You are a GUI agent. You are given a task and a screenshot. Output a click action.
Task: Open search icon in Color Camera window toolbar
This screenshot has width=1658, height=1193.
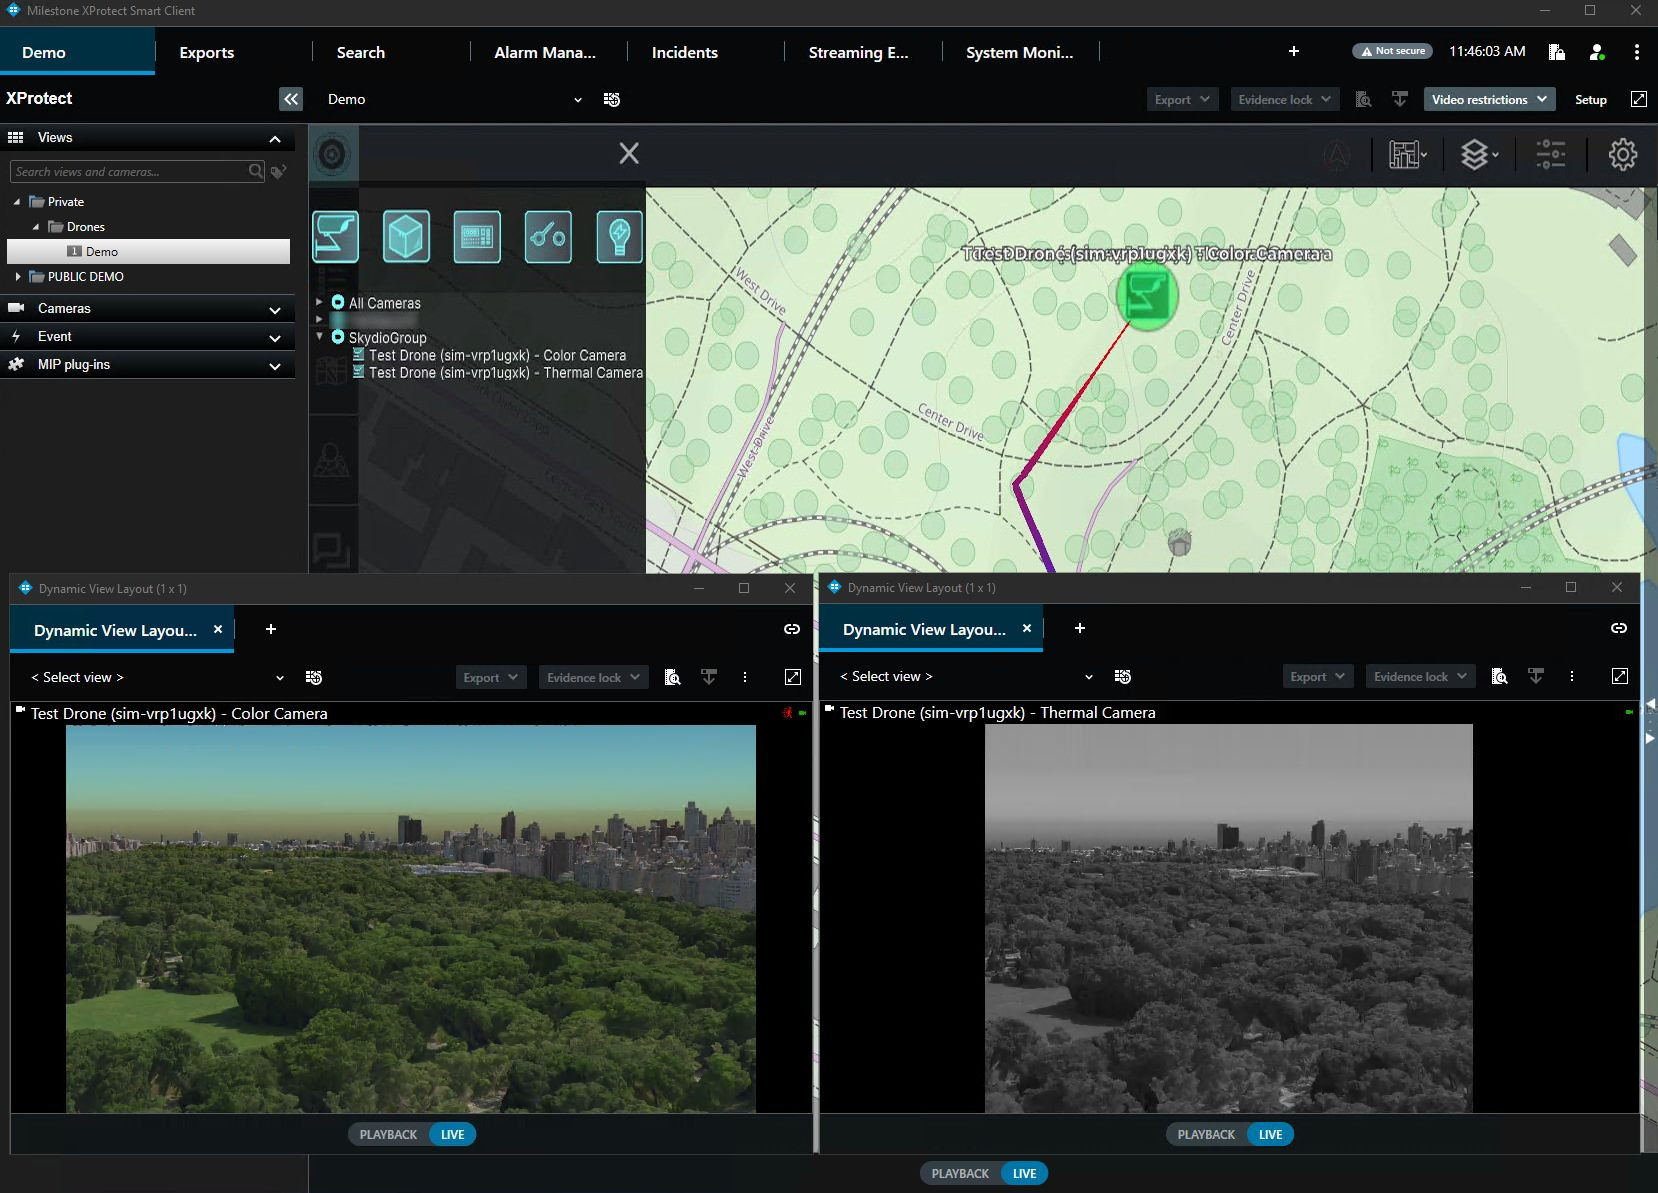pos(673,677)
